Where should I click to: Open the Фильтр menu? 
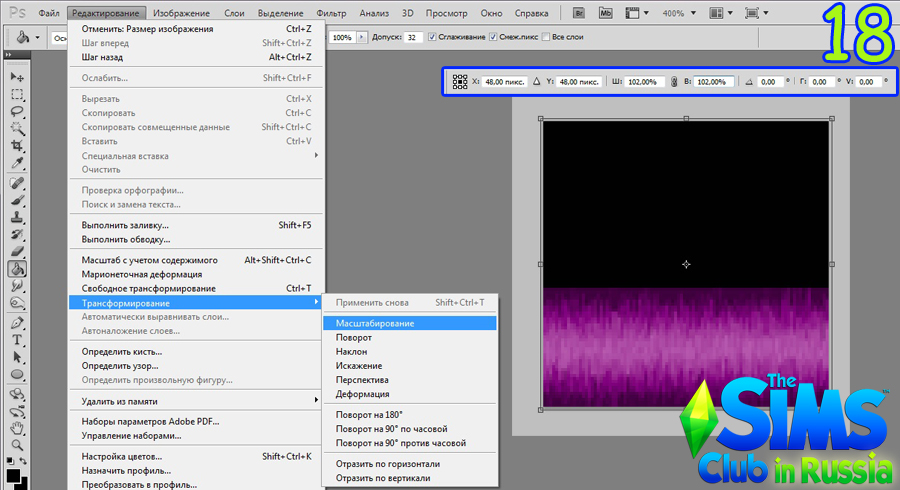tap(331, 14)
